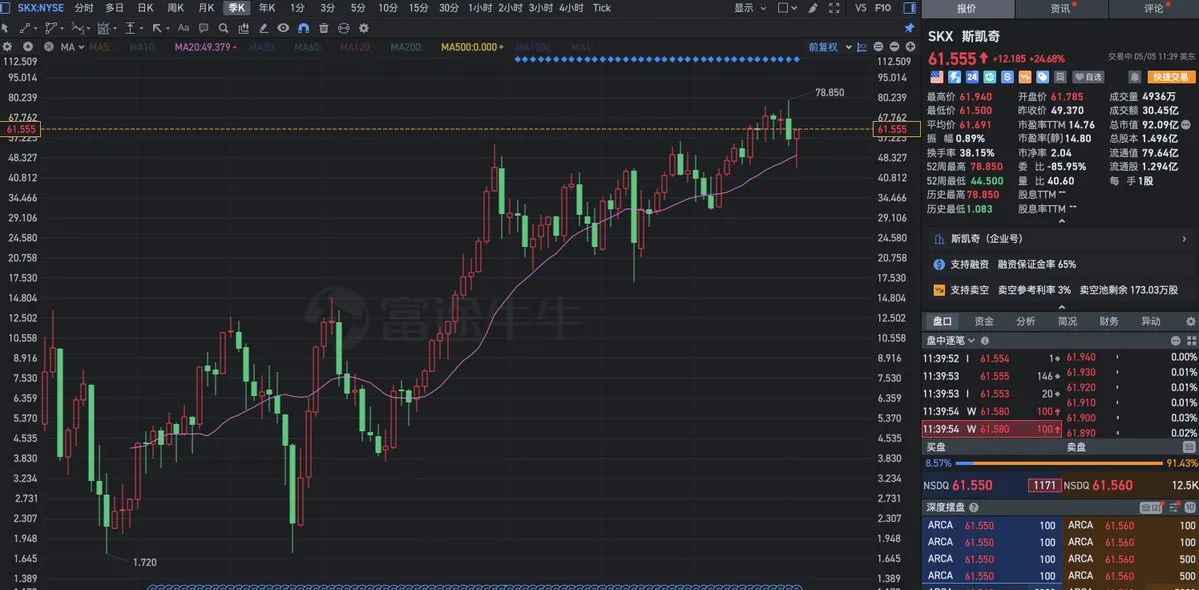The height and width of the screenshot is (590, 1199).
Task: Pin the chart with the pin icon
Action: 909,28
